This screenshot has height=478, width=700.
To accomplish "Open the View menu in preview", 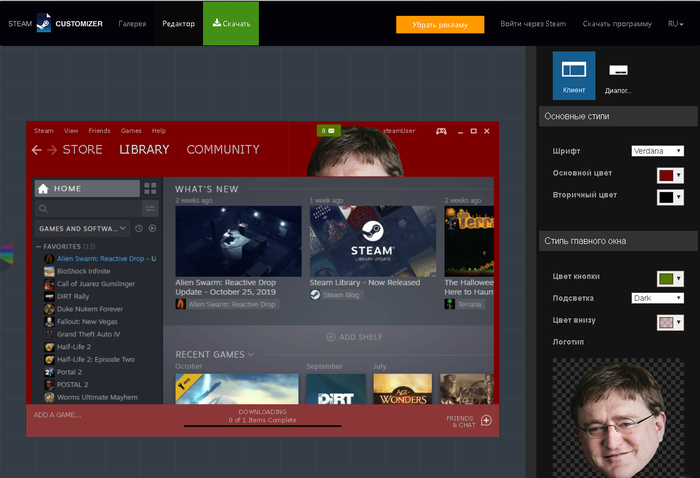I will 71,131.
